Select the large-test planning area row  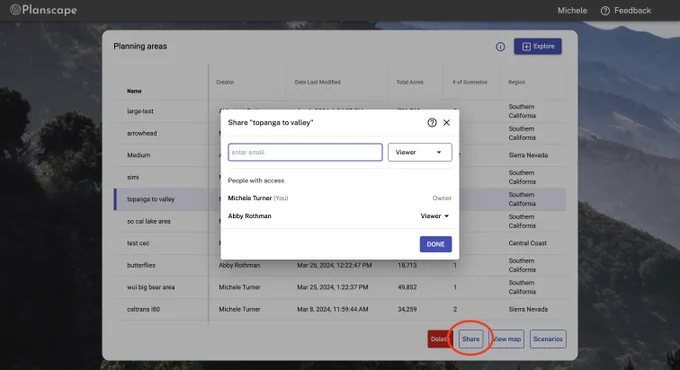pos(340,111)
